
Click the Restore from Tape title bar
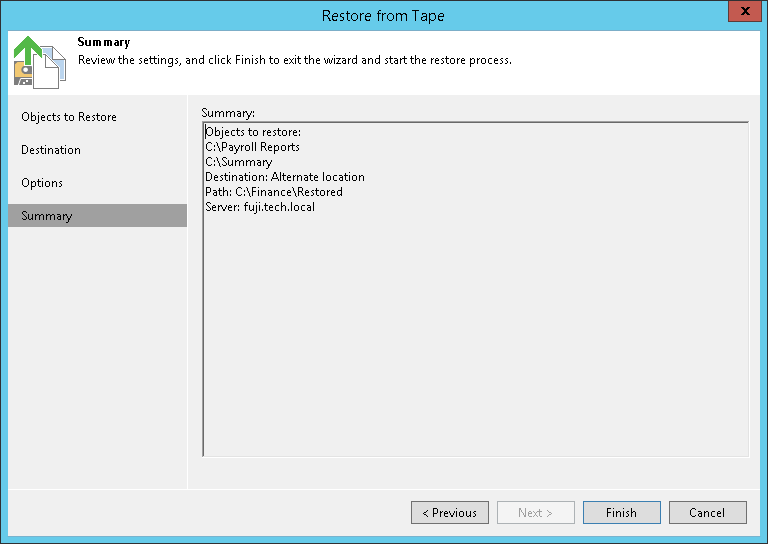(x=383, y=16)
